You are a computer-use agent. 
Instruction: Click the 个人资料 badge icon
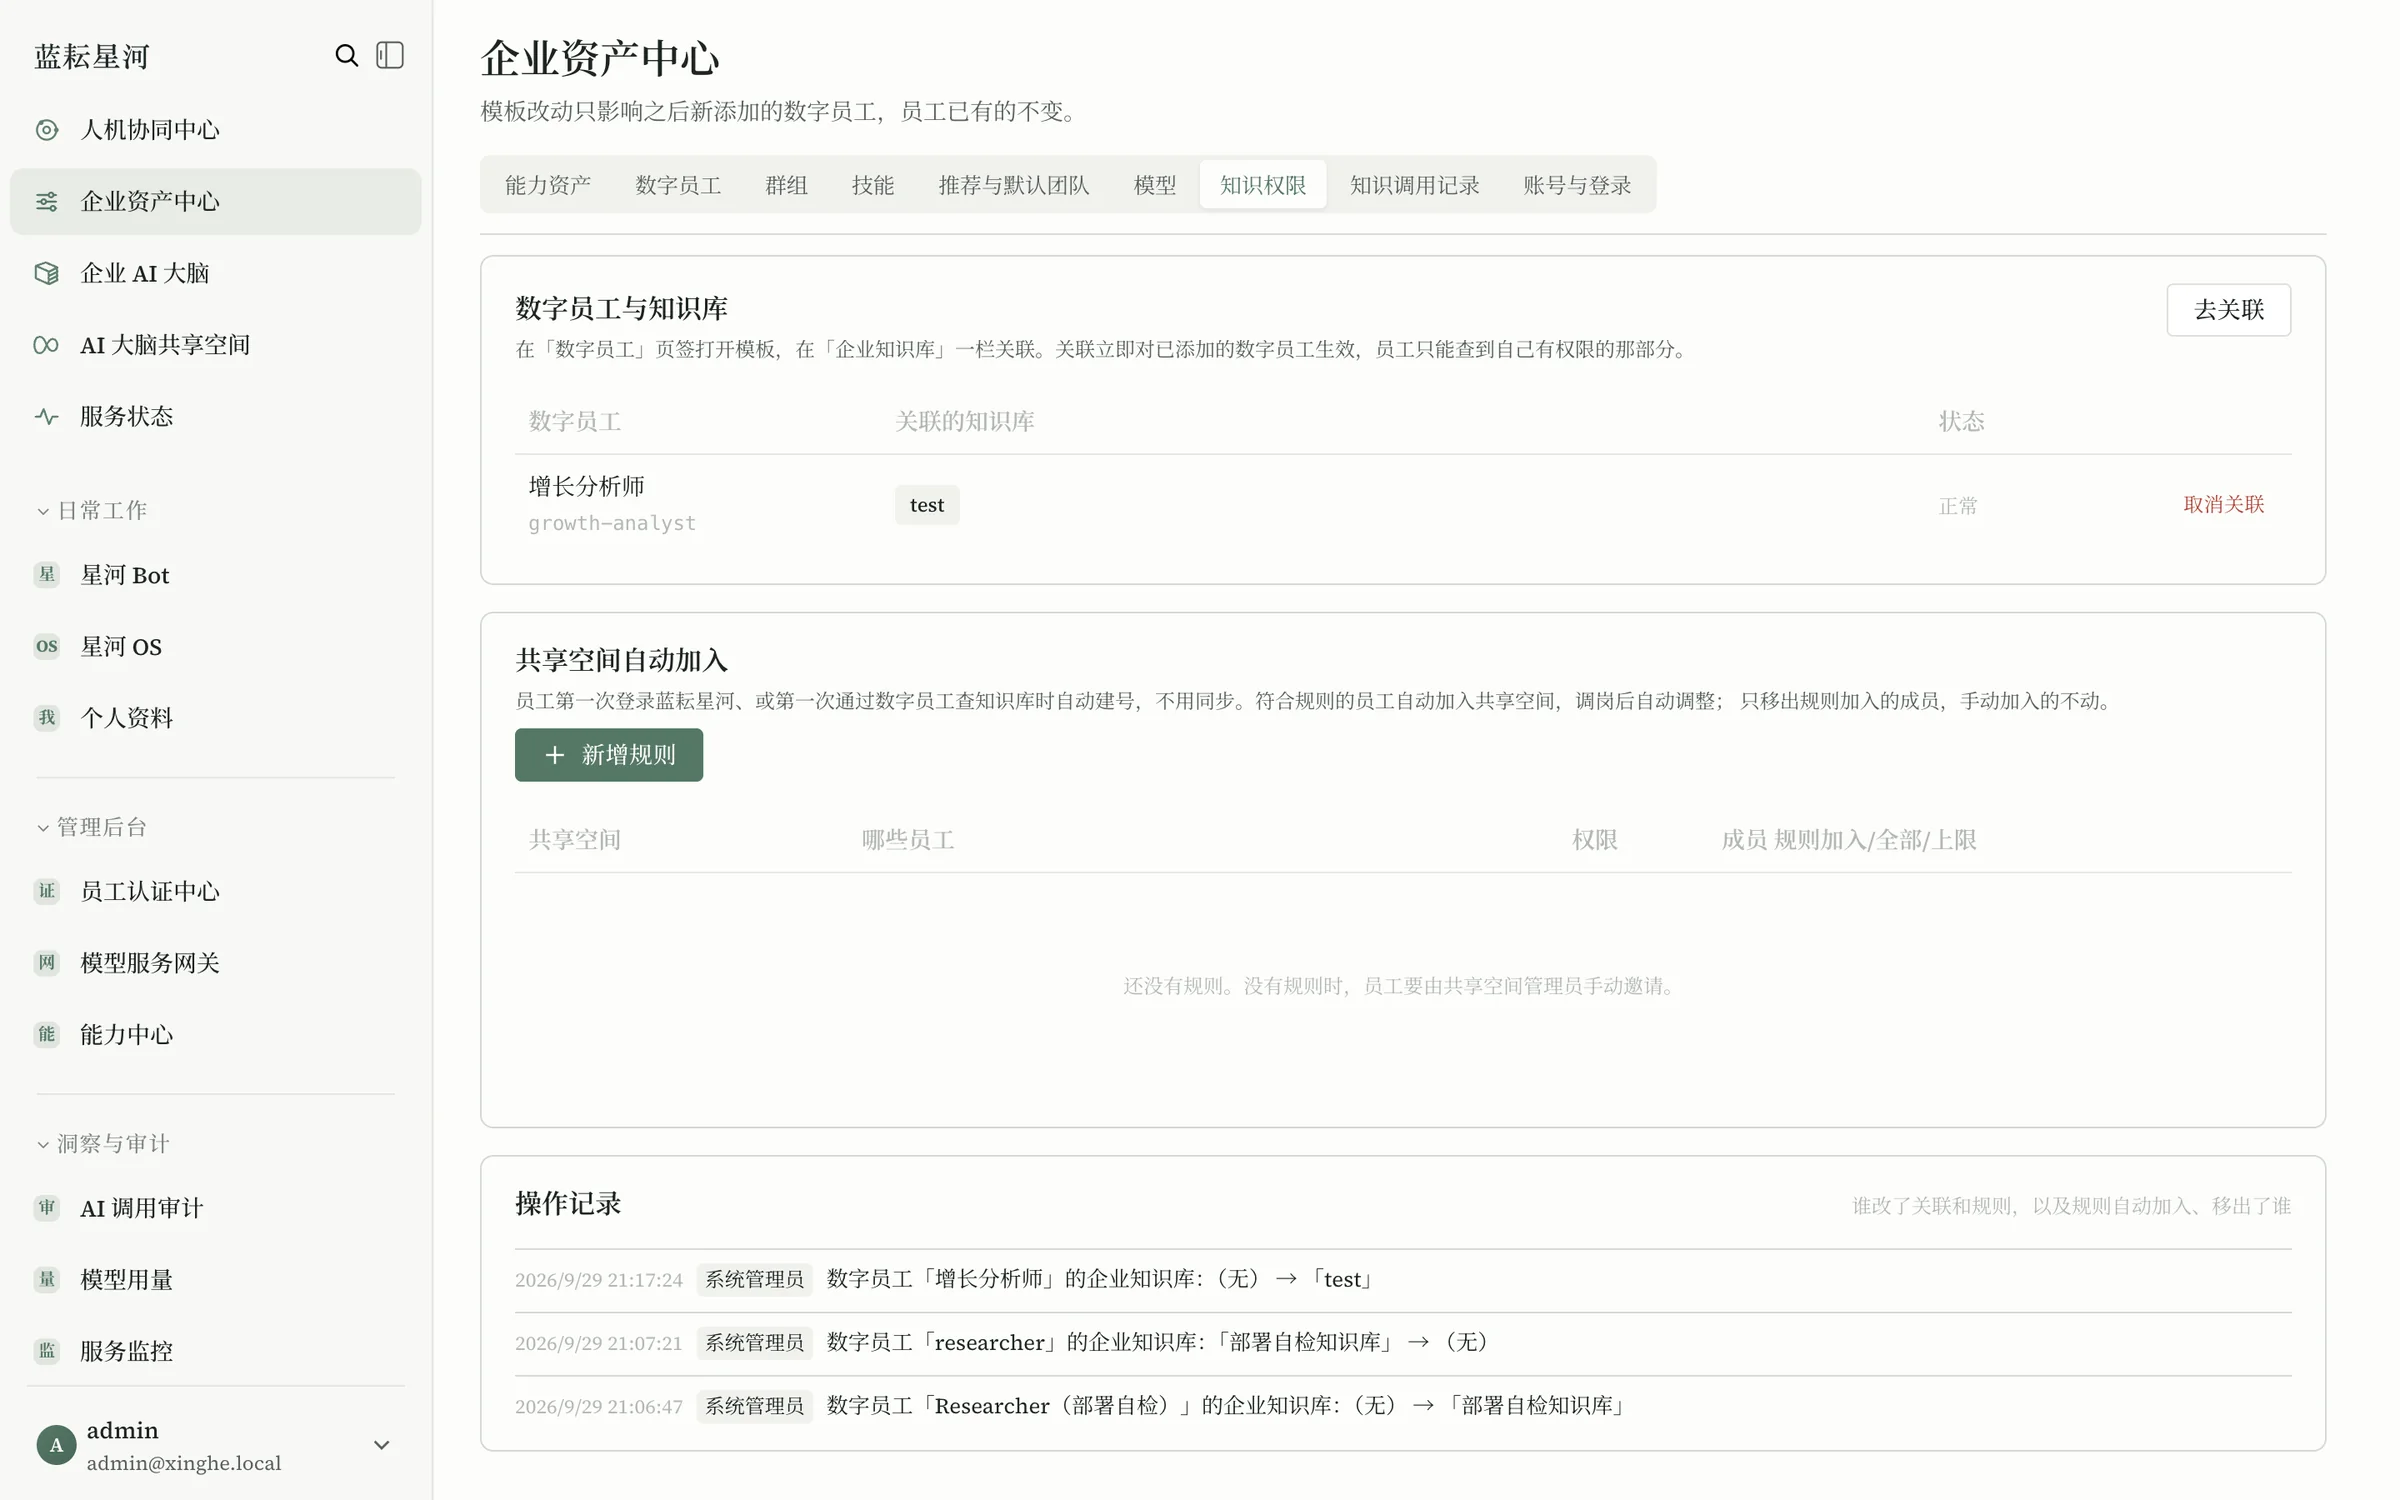[x=47, y=718]
